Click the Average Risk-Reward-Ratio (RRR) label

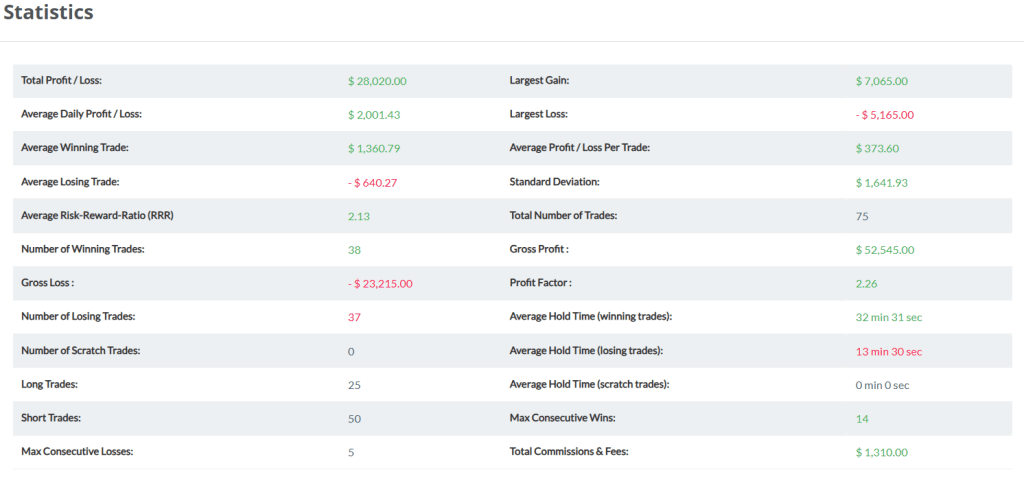coord(97,216)
